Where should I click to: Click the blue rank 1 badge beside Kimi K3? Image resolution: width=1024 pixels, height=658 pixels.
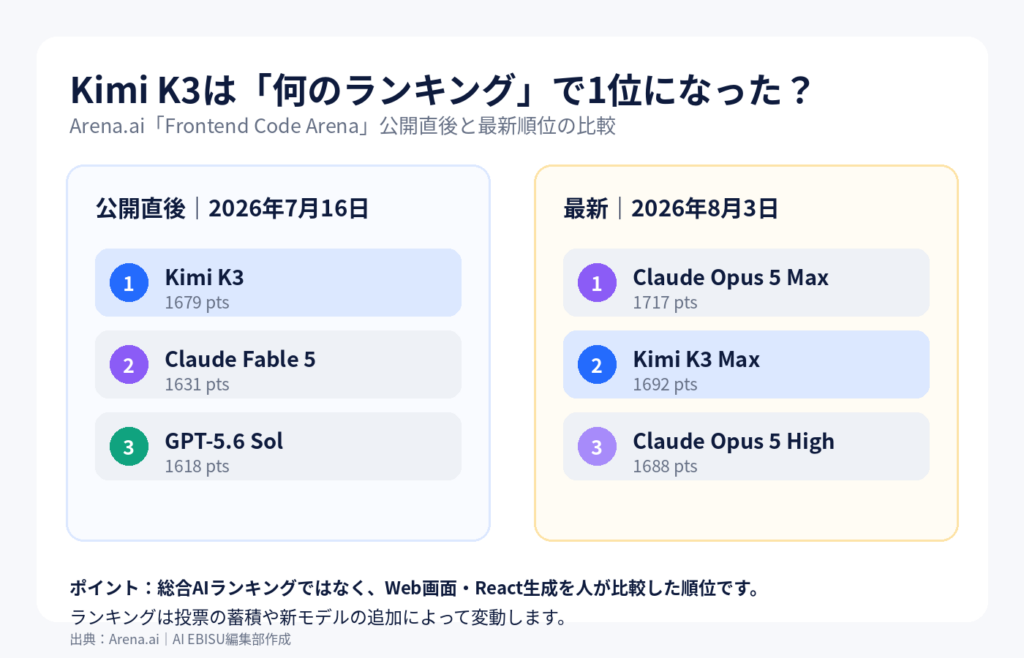(129, 283)
